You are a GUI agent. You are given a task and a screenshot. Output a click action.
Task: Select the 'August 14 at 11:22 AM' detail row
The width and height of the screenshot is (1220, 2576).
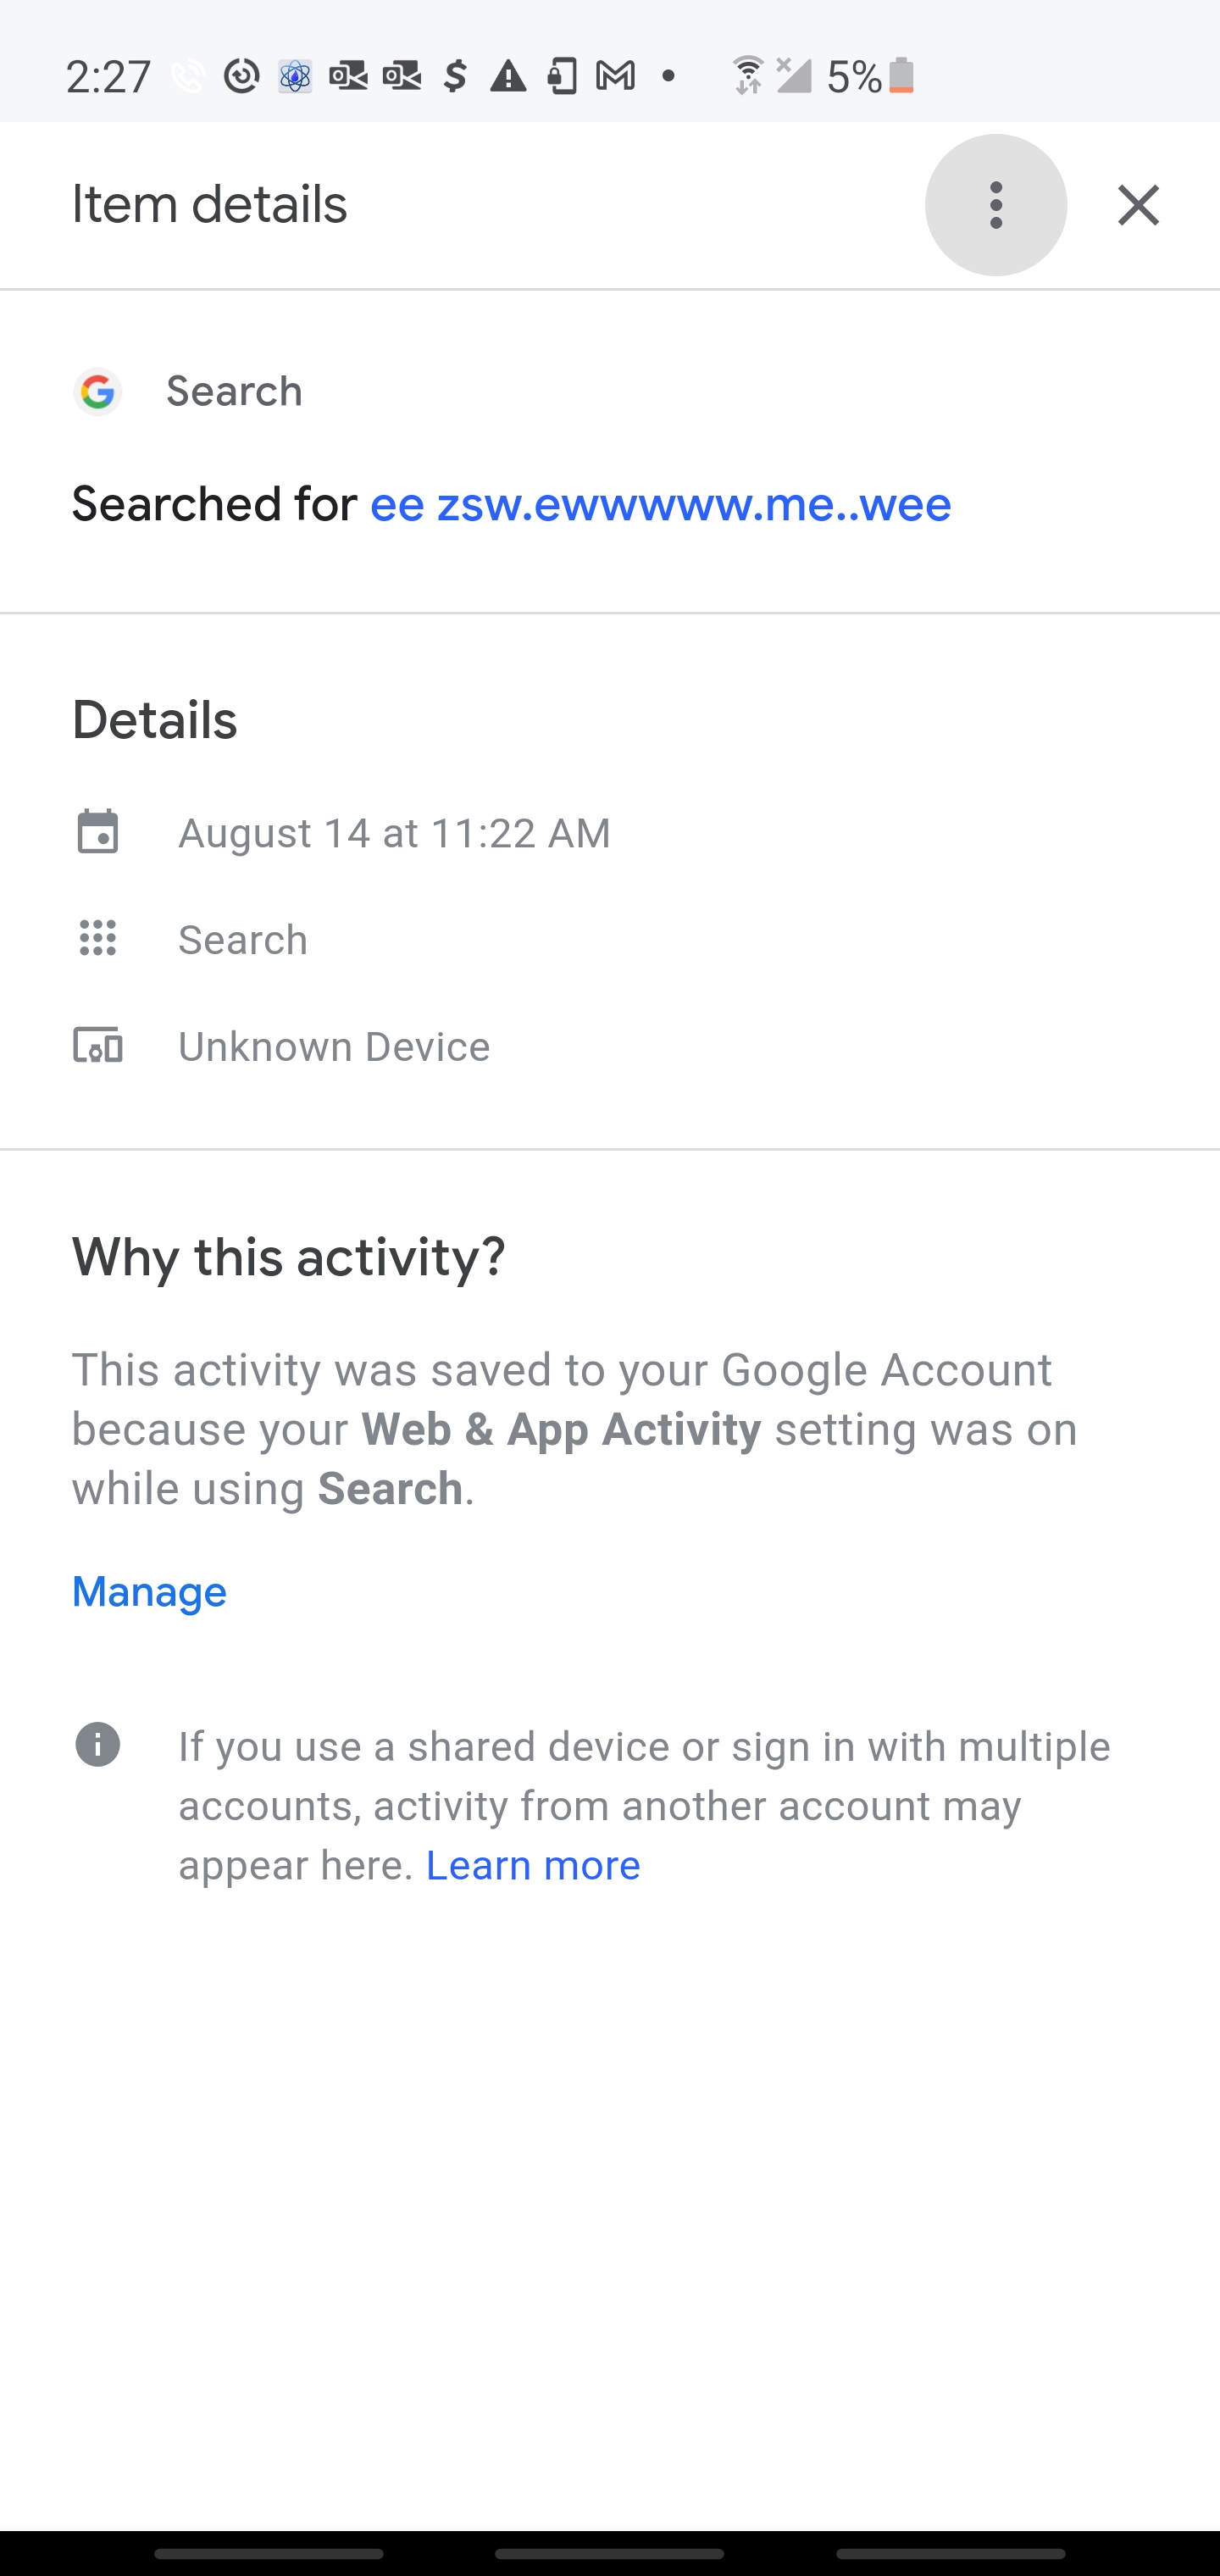[394, 833]
